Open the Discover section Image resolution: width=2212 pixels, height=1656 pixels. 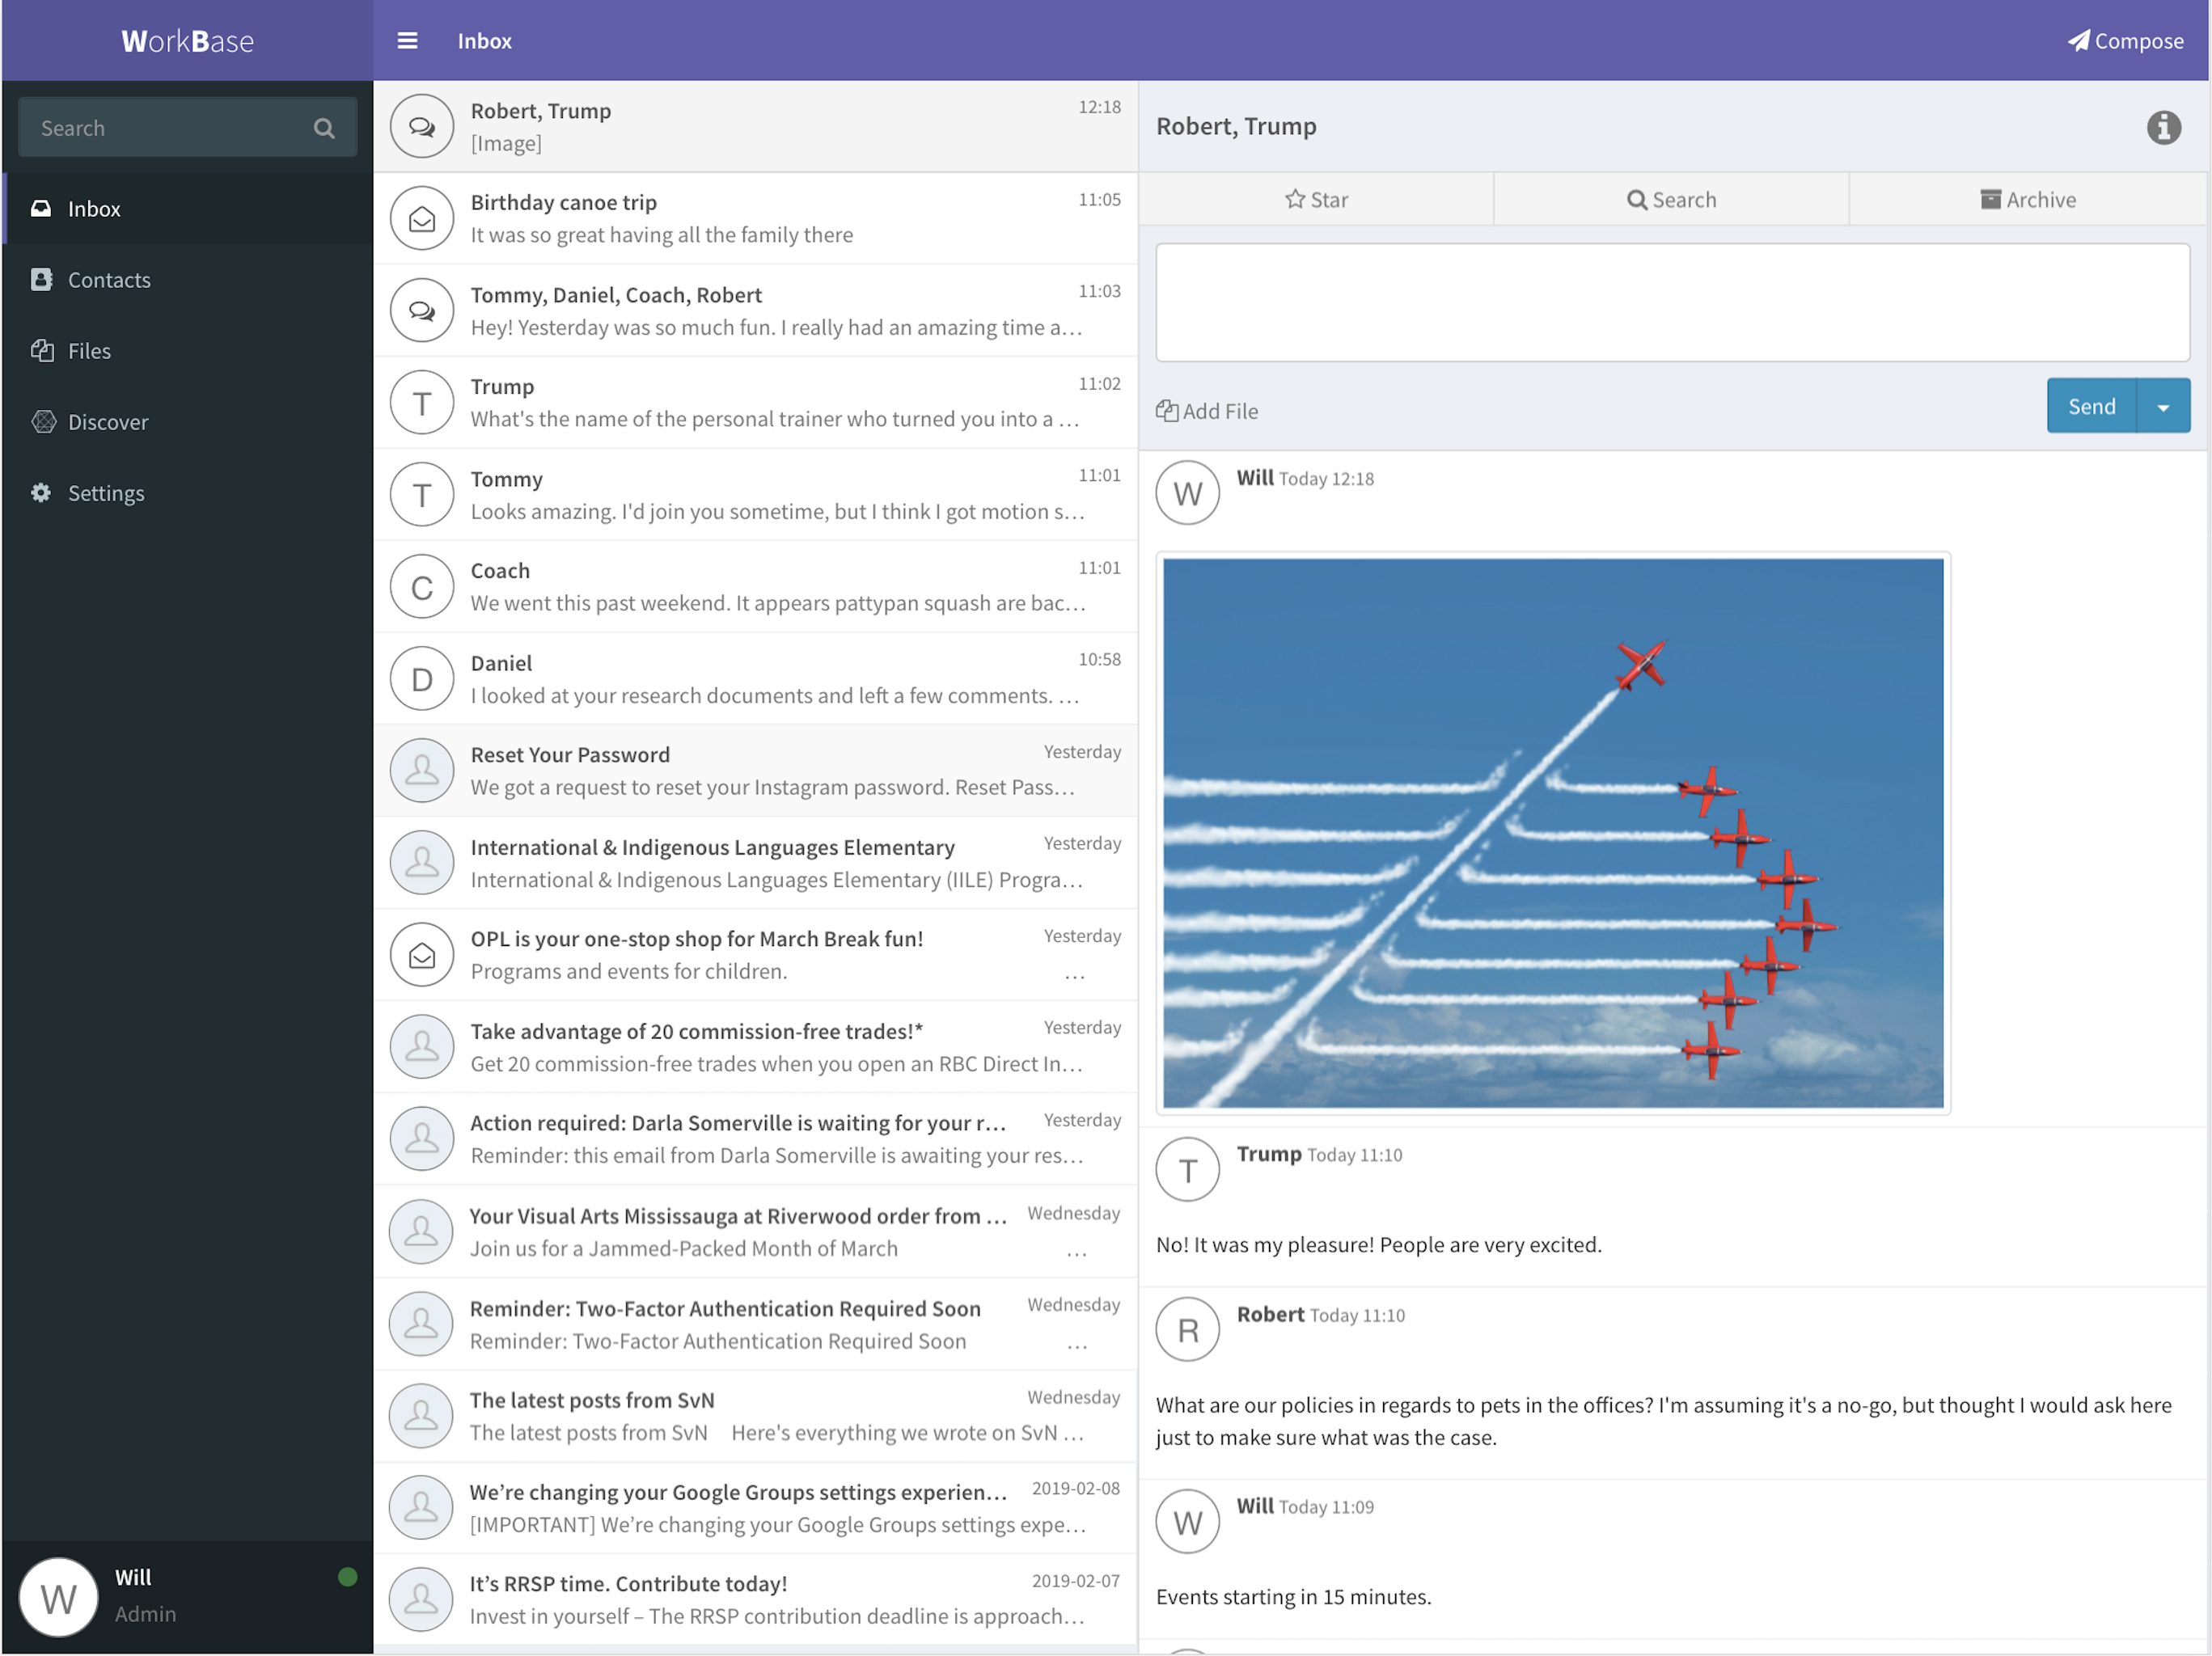tap(107, 422)
